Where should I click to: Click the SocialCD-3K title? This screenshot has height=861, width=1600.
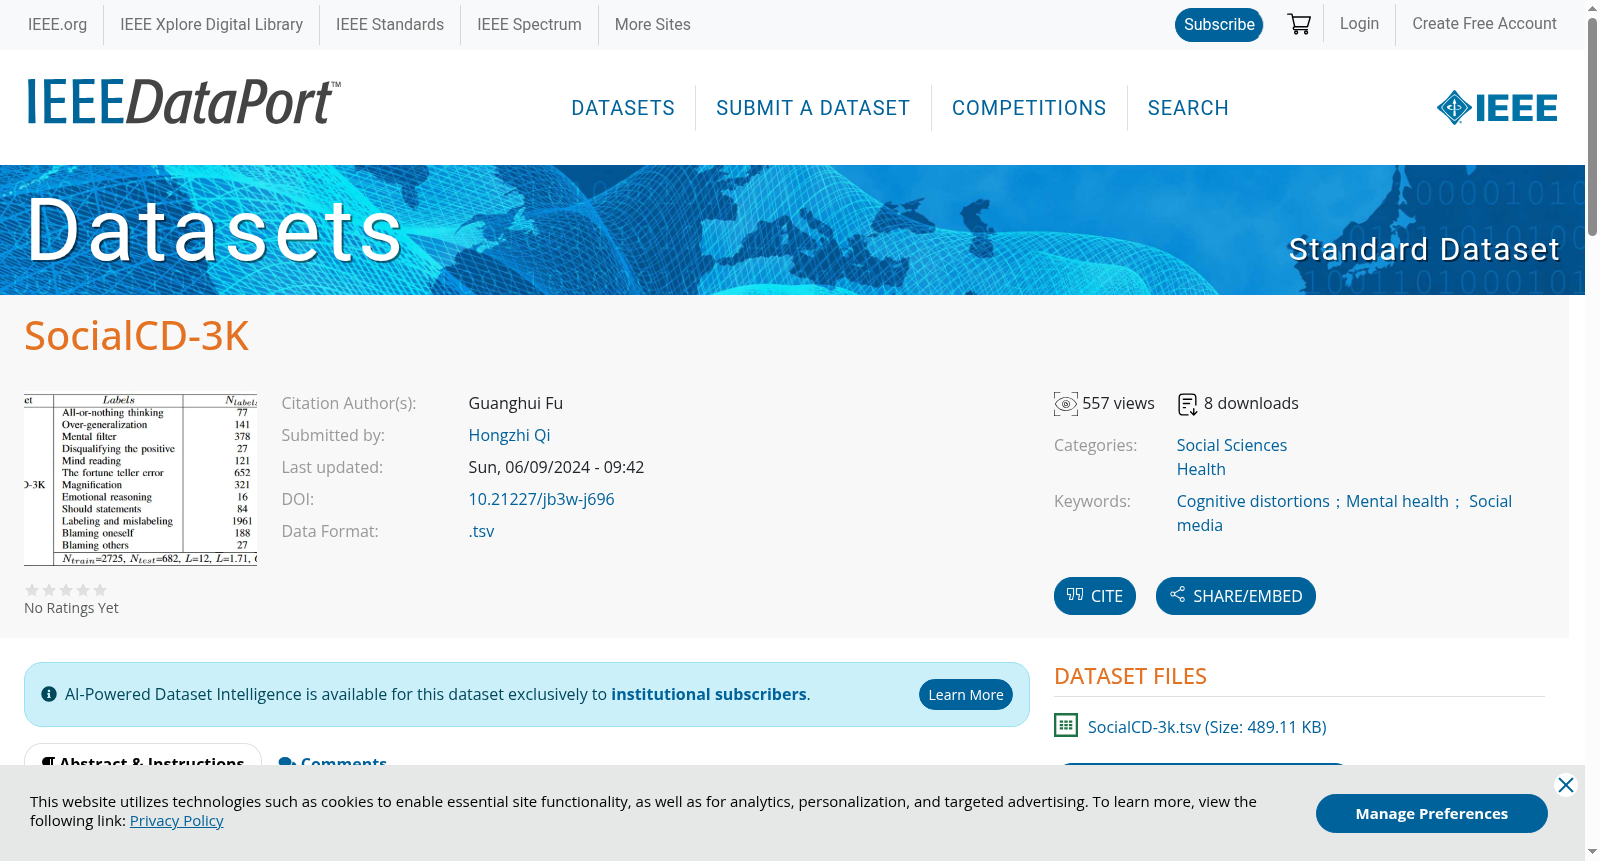[x=137, y=336]
